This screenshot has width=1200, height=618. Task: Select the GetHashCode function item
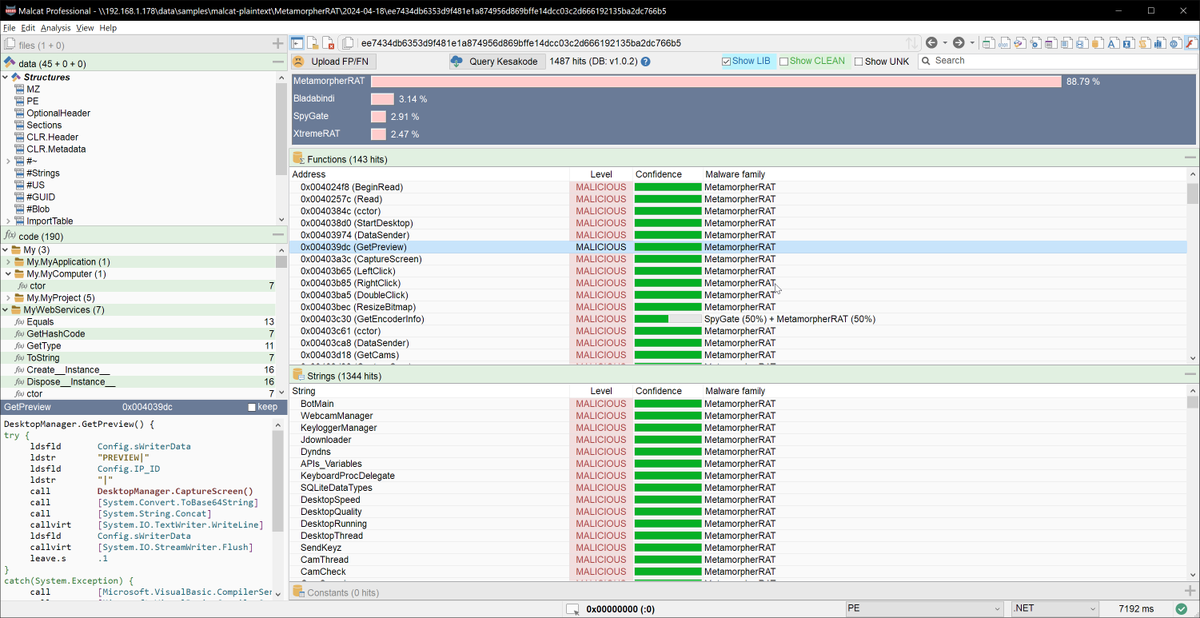(55, 334)
